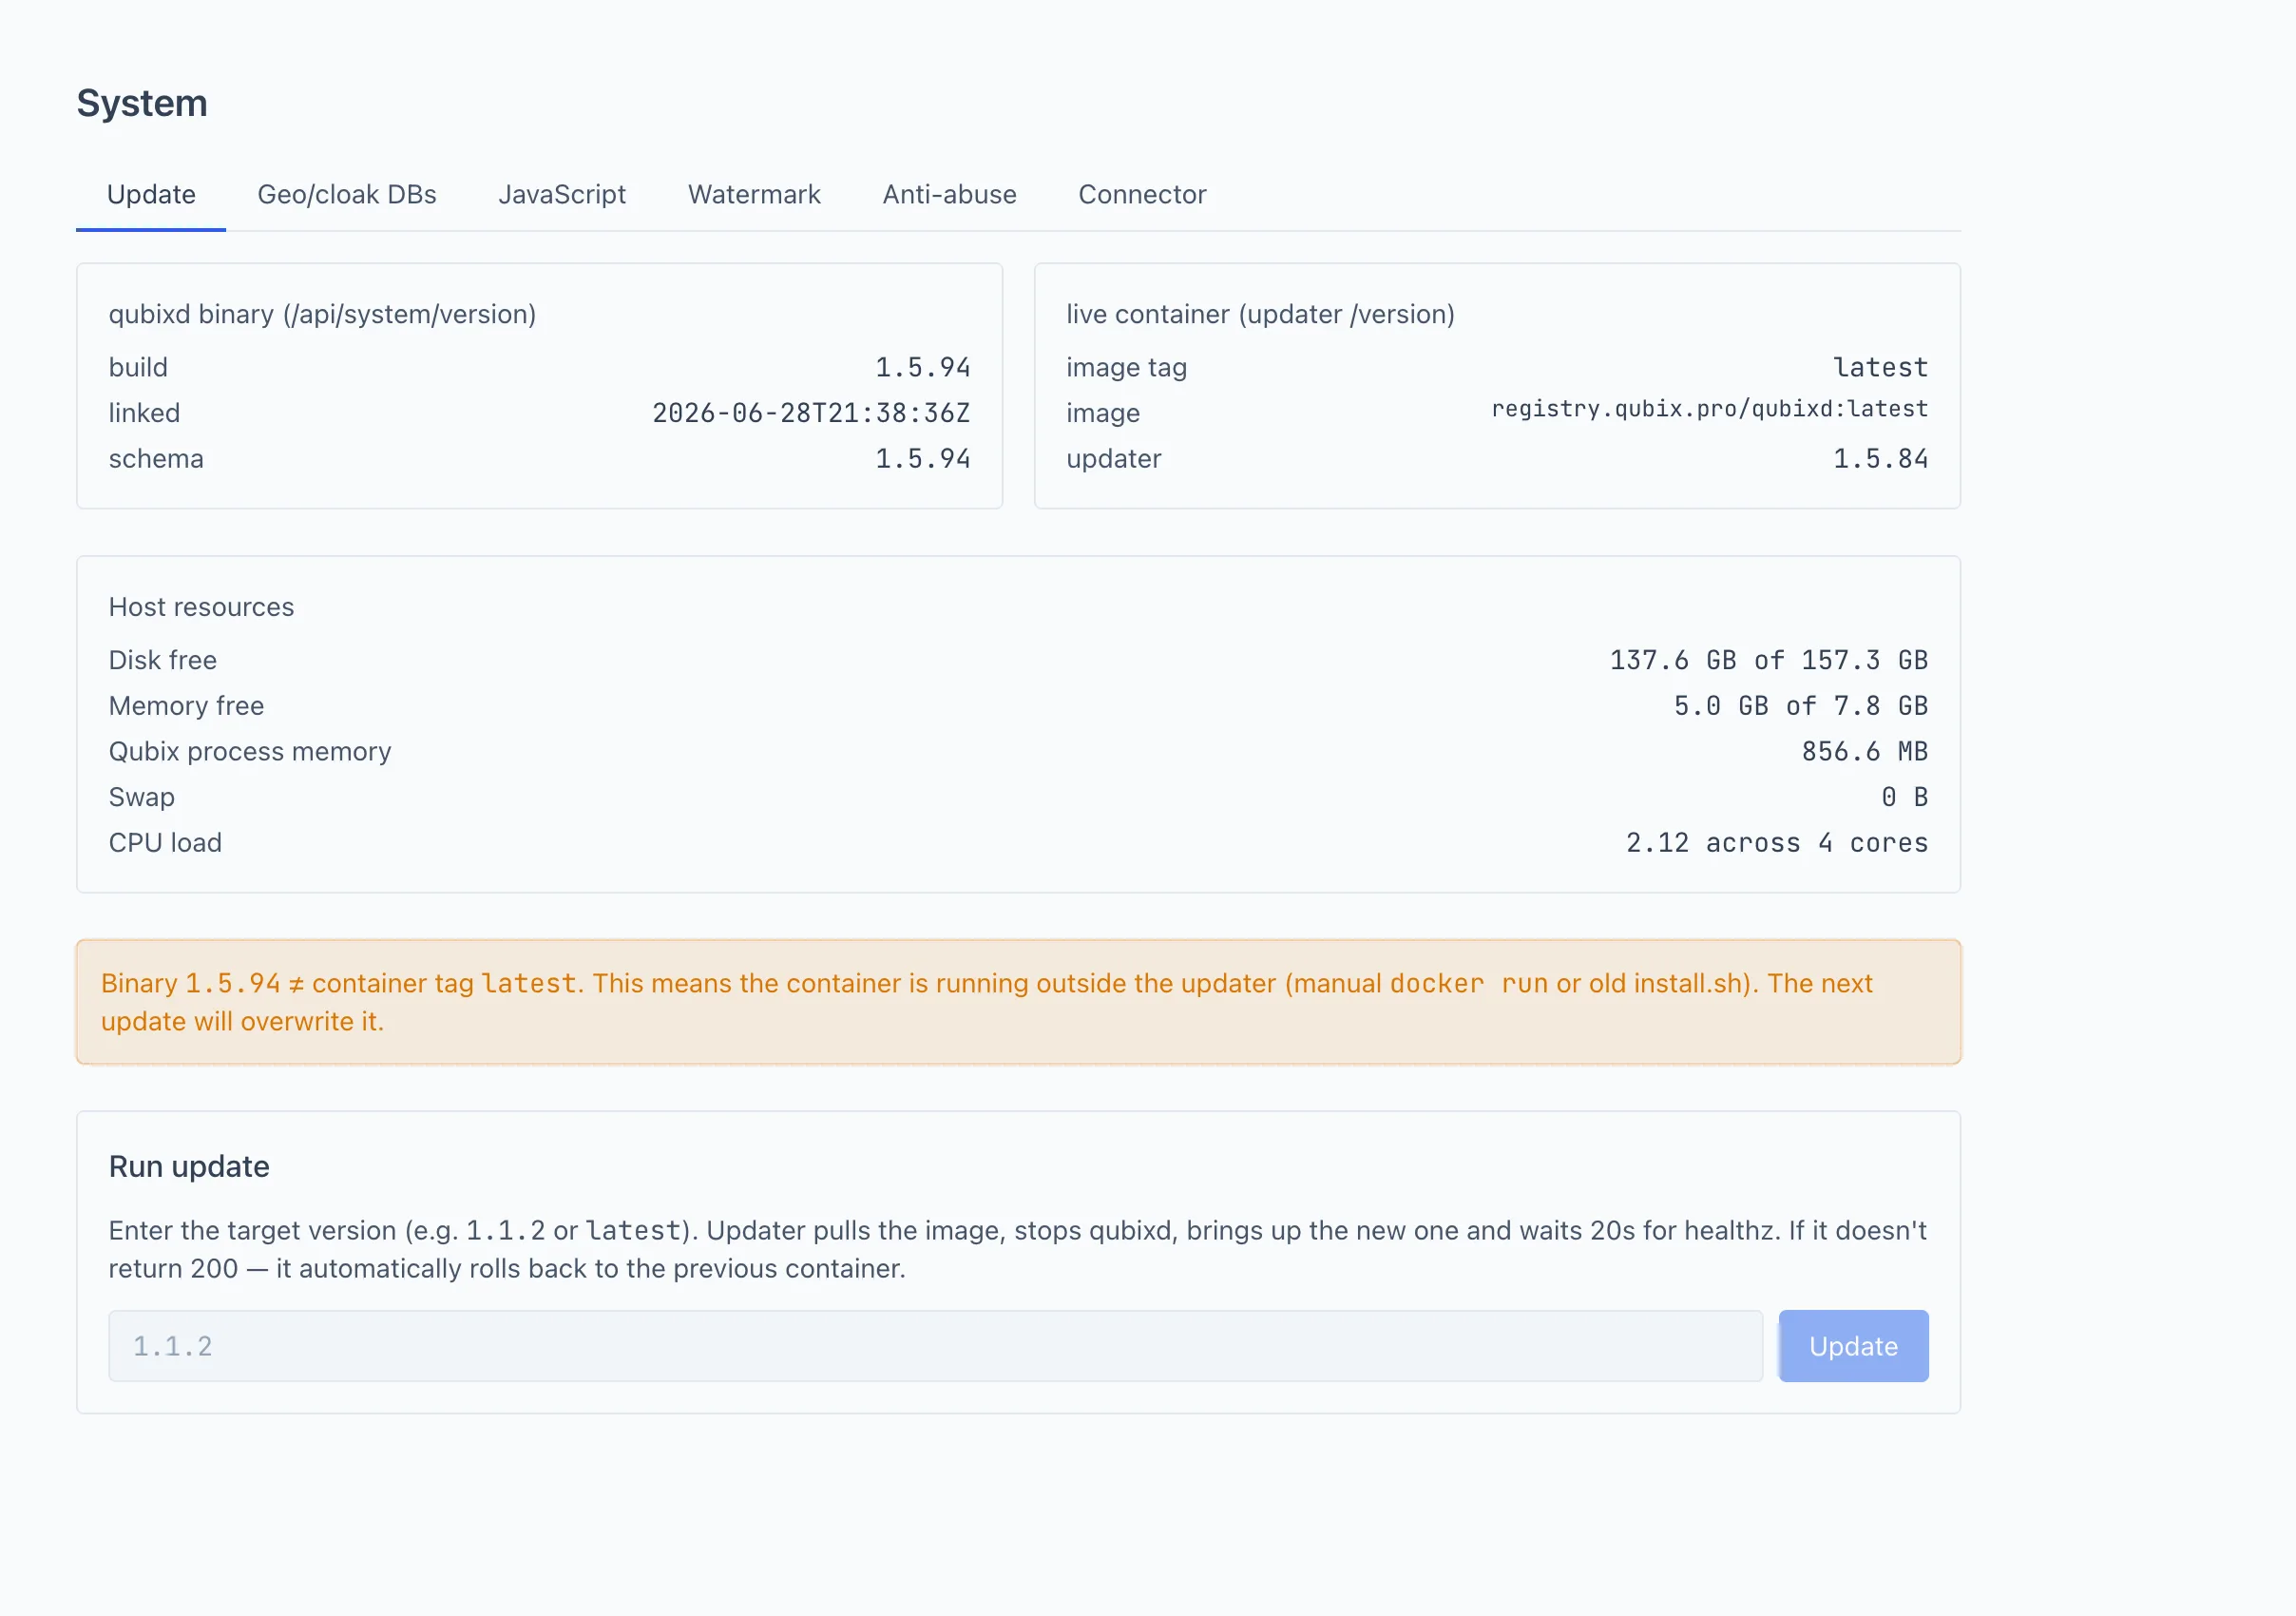
Task: Click image tag value latest
Action: (1880, 367)
